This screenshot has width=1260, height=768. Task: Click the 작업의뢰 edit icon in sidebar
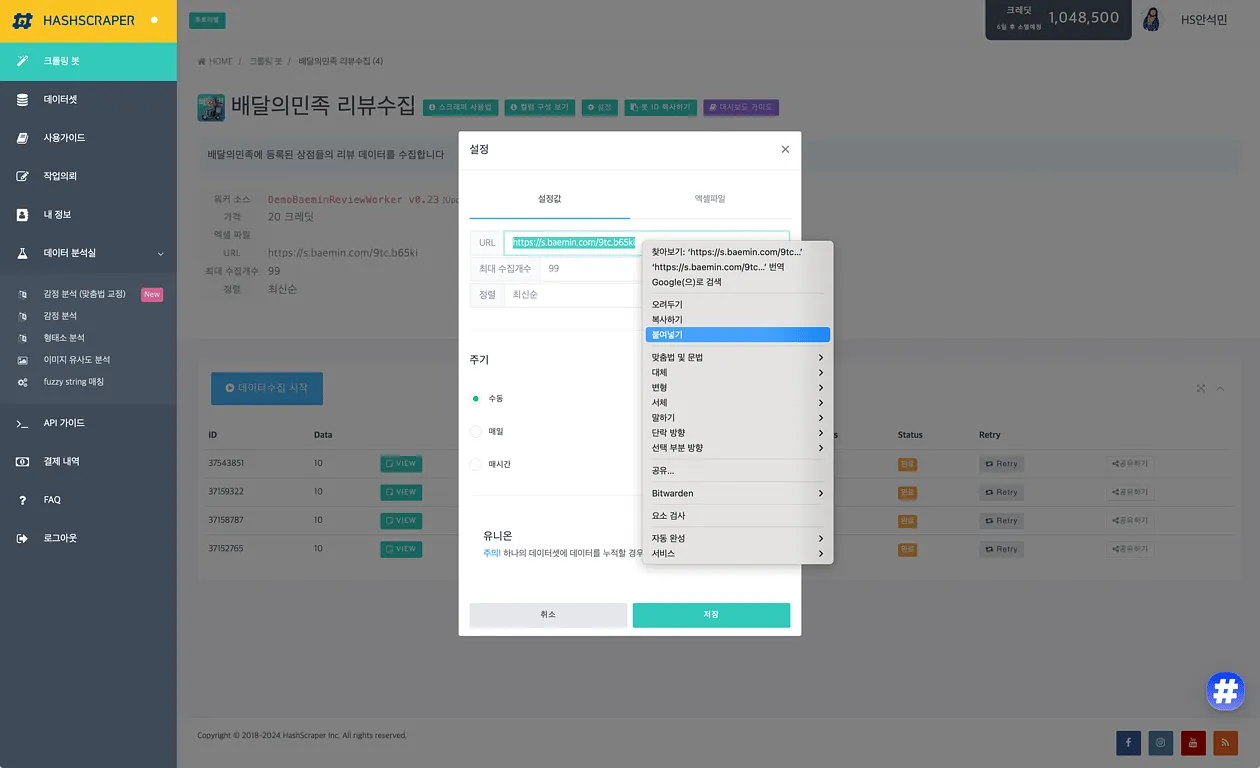(22, 177)
